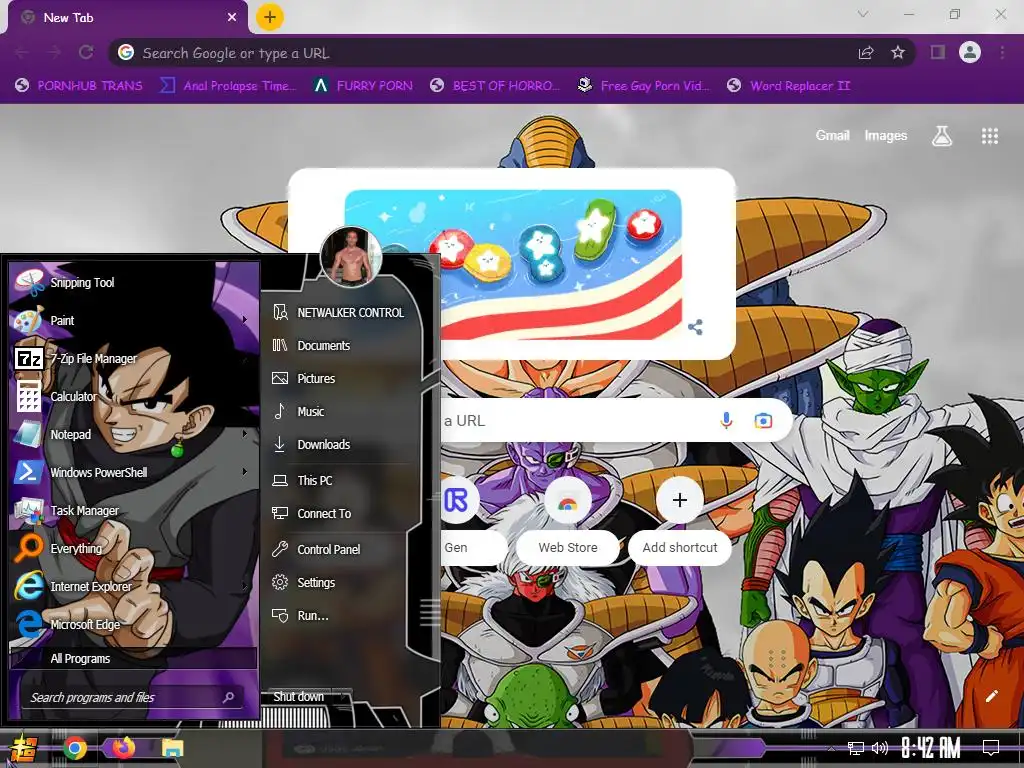The width and height of the screenshot is (1024, 768).
Task: Open Everything search app
Action: pyautogui.click(x=134, y=548)
